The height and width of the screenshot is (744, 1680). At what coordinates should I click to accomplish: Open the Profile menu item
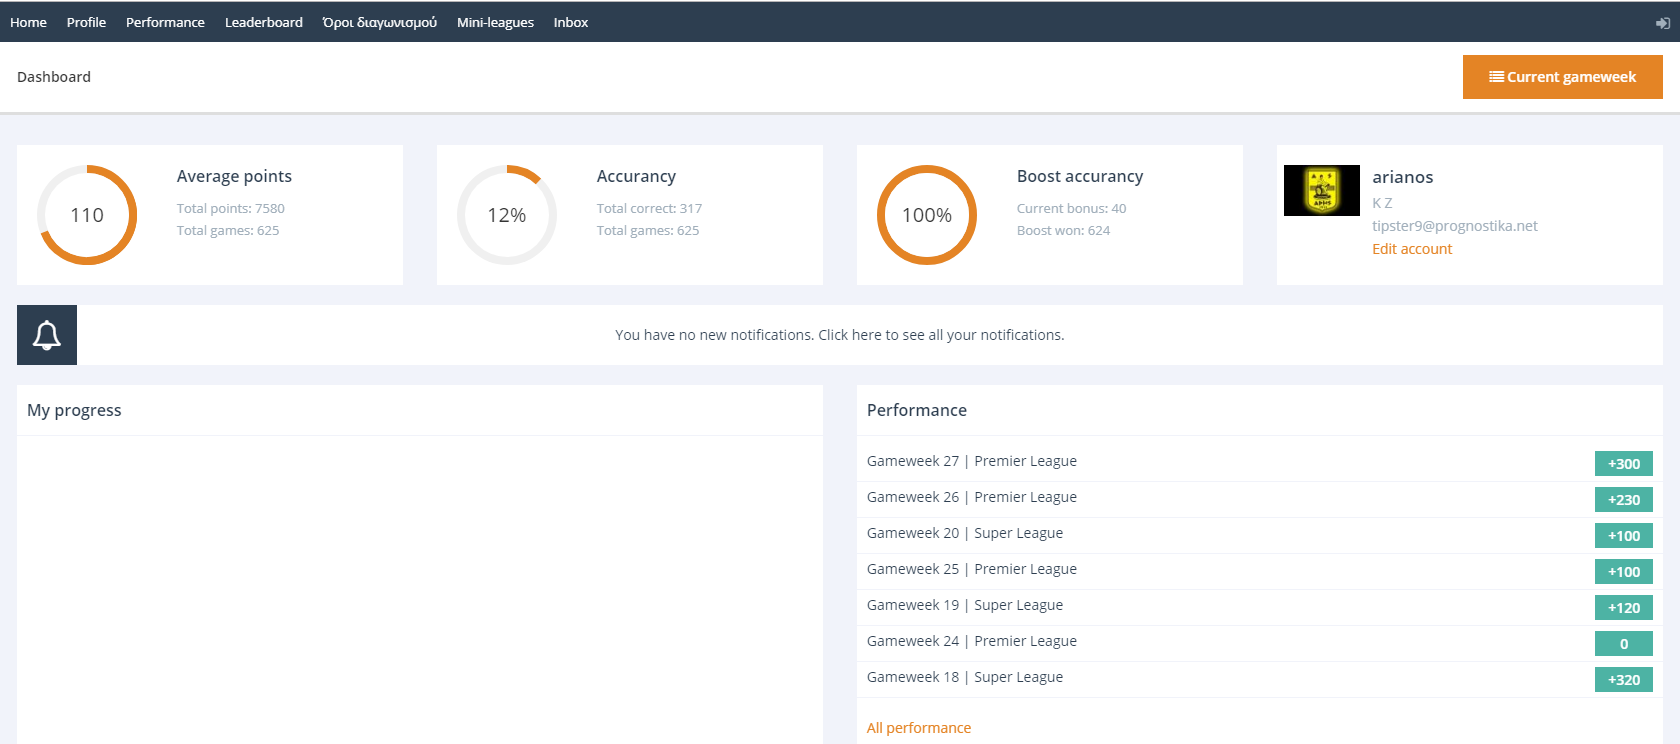coord(86,22)
